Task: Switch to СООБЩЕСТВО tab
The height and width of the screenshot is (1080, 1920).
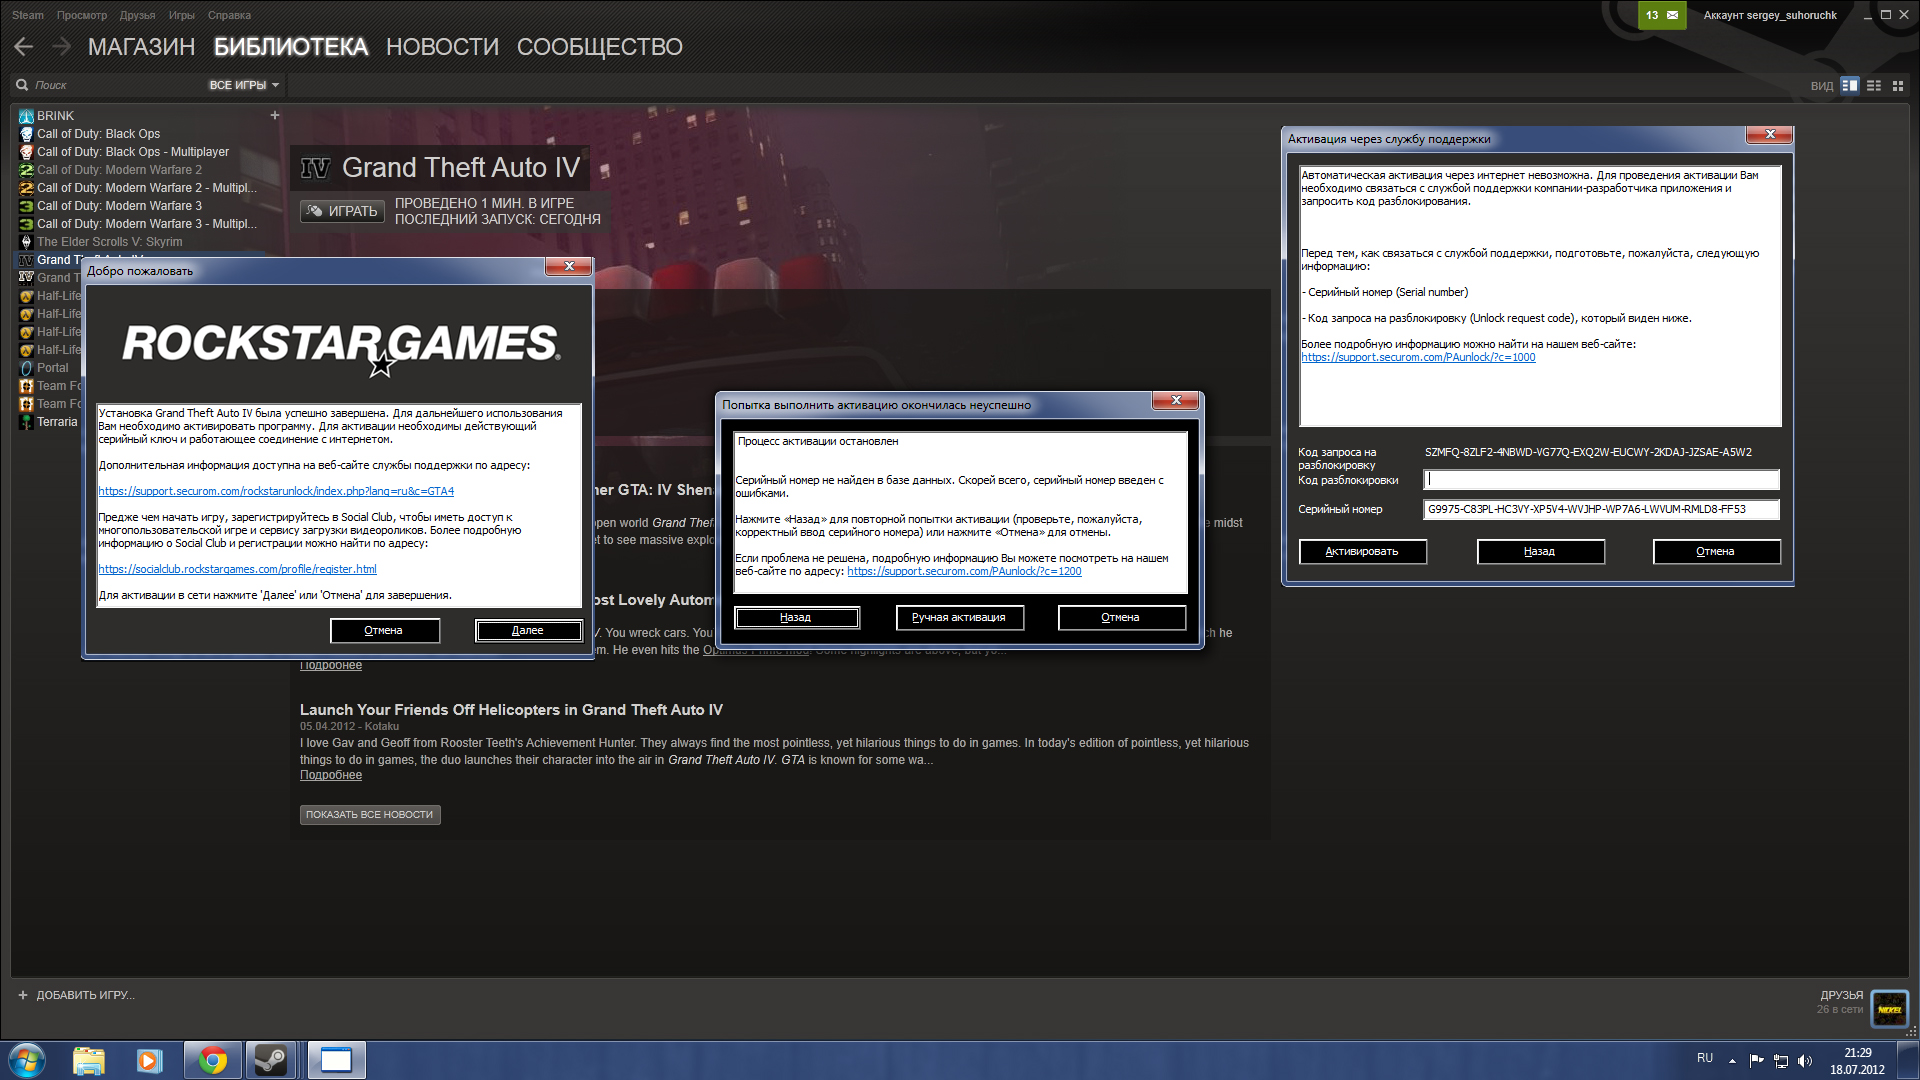Action: (x=599, y=47)
